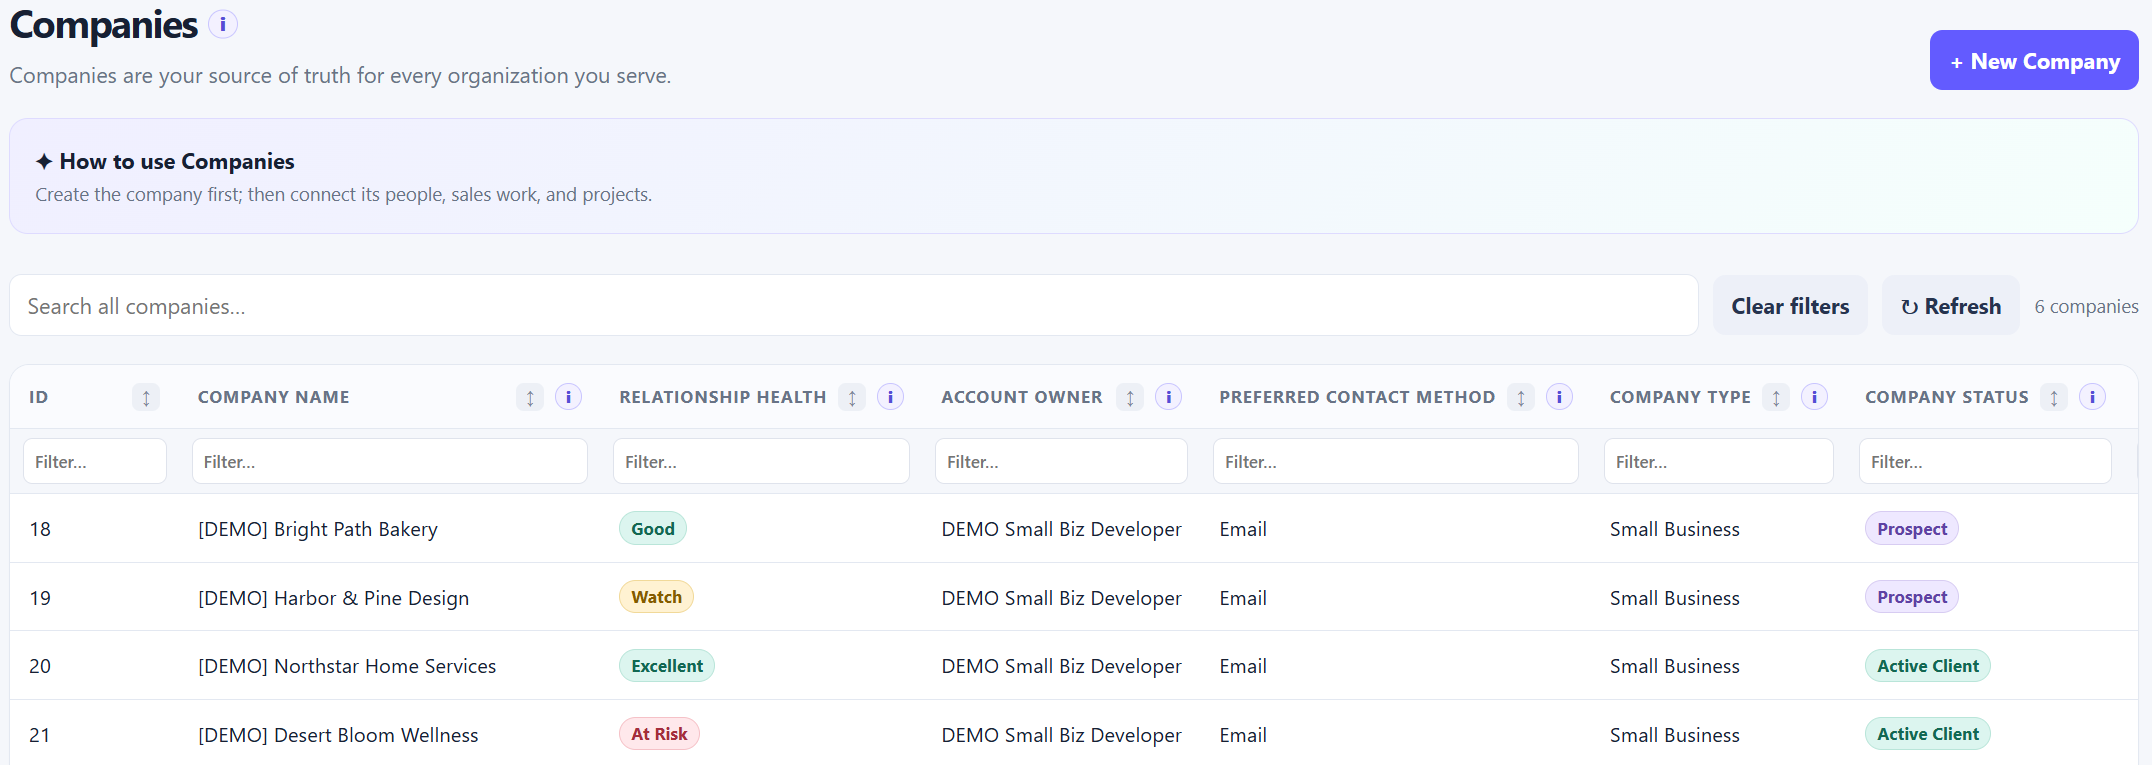The height and width of the screenshot is (765, 2152).
Task: Open [DEMO] Desert Bloom Wellness row
Action: tap(1074, 734)
